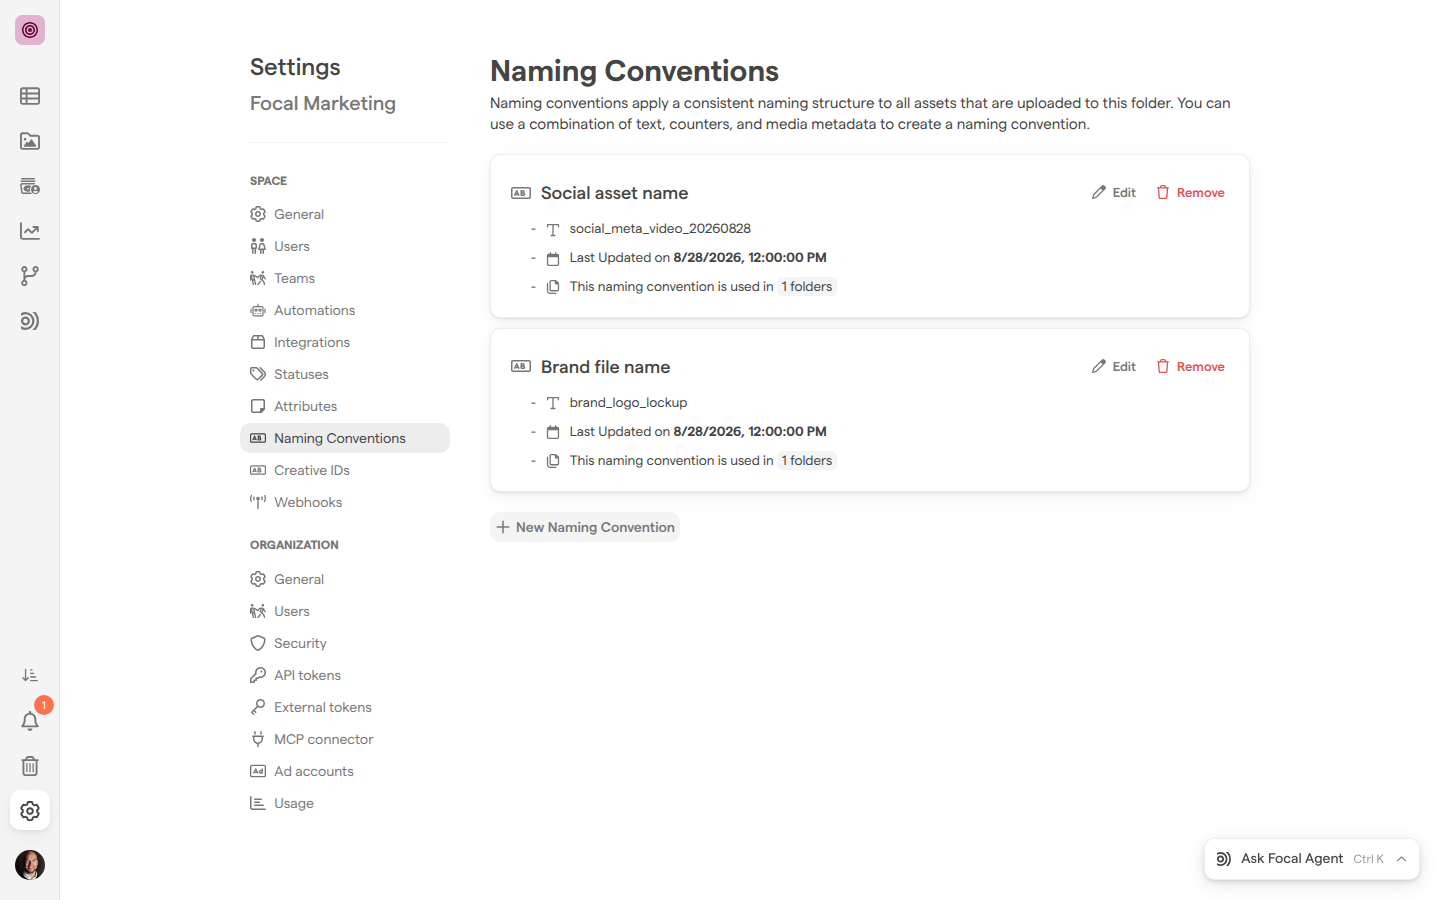Click the sorted list icon above the bell

[x=30, y=676]
